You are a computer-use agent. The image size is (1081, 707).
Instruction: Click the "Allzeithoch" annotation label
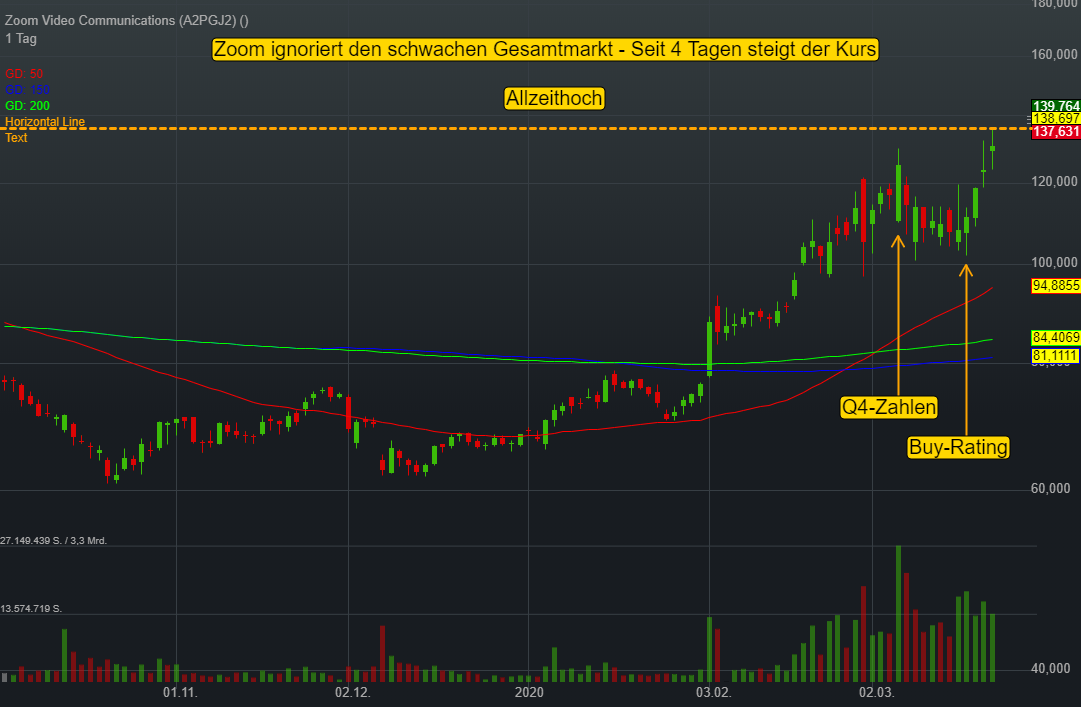(554, 99)
